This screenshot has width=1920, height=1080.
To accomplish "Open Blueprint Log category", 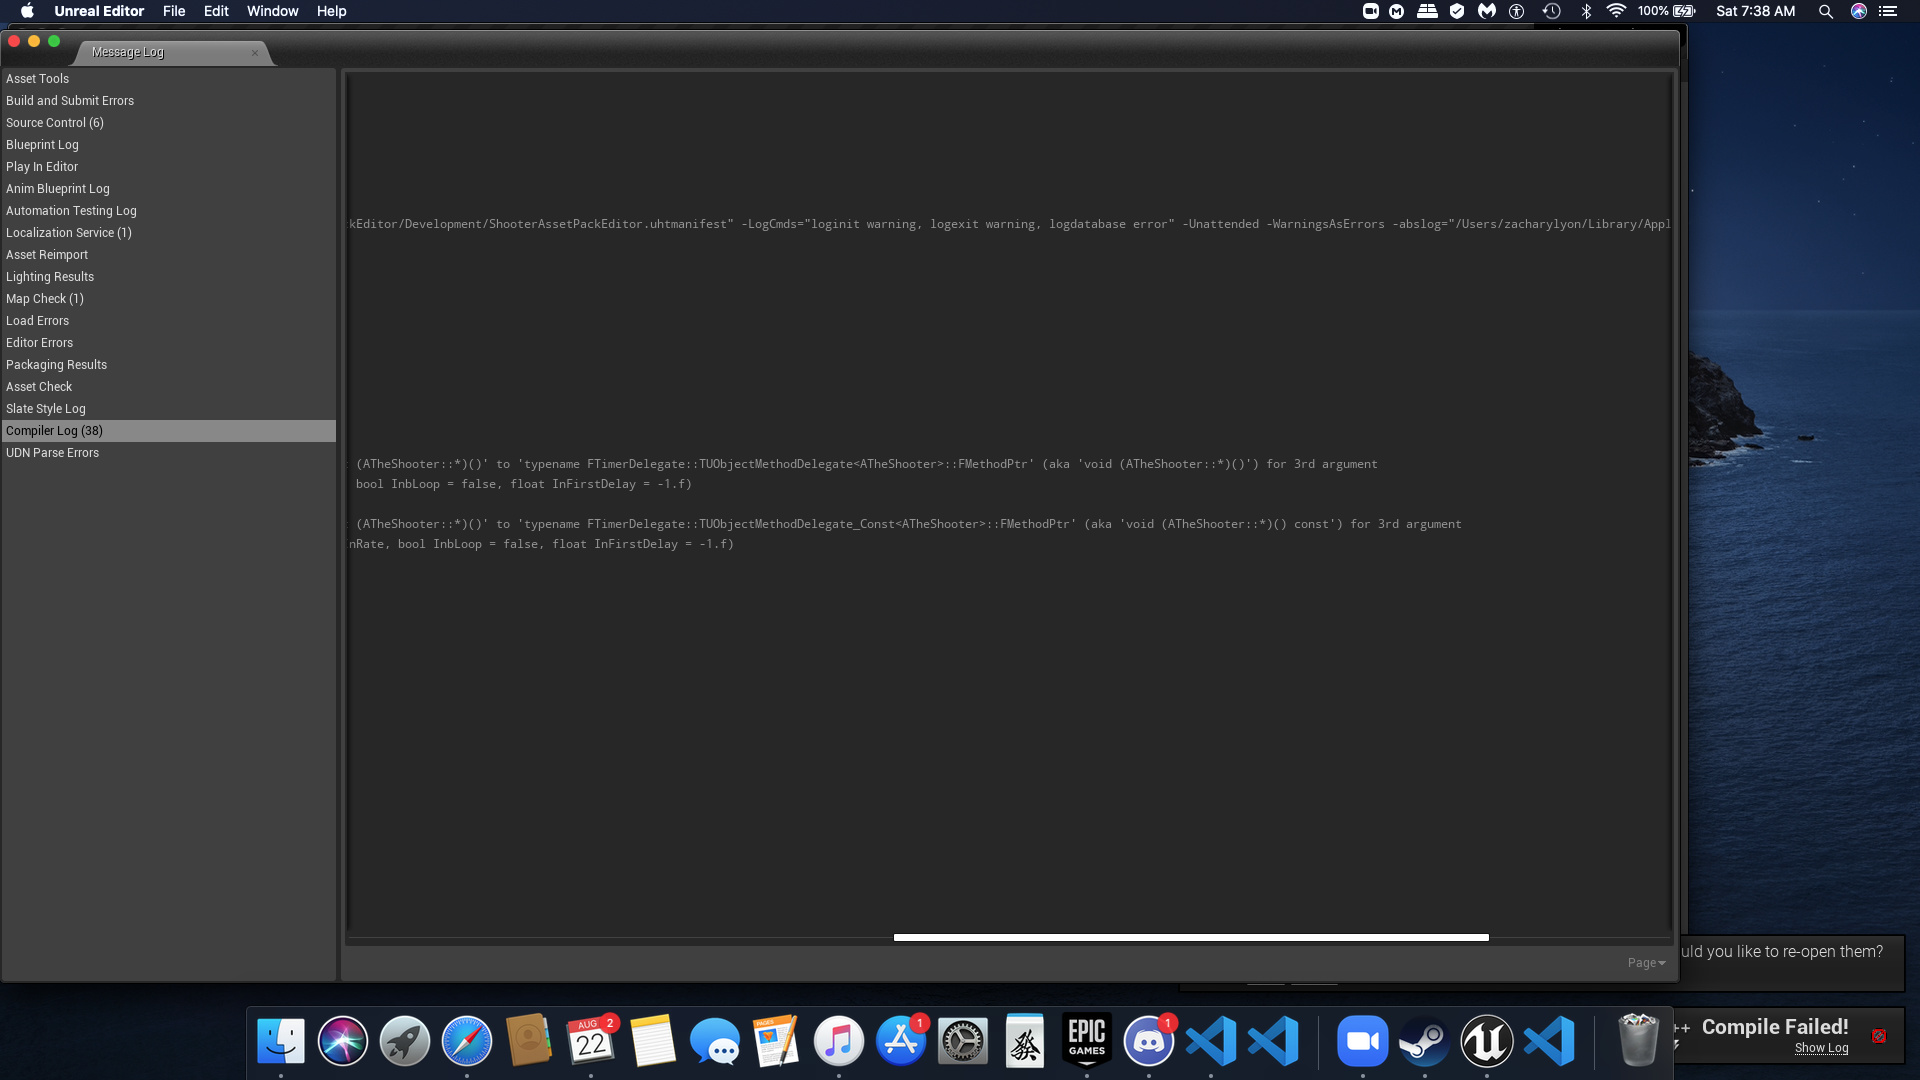I will point(42,145).
